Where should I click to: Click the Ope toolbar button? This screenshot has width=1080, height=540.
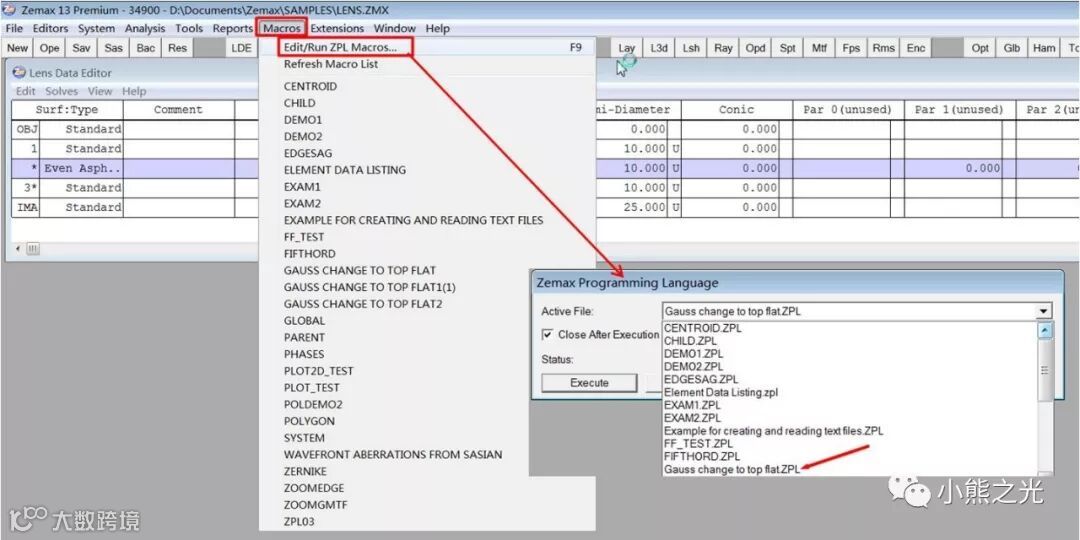[50, 48]
